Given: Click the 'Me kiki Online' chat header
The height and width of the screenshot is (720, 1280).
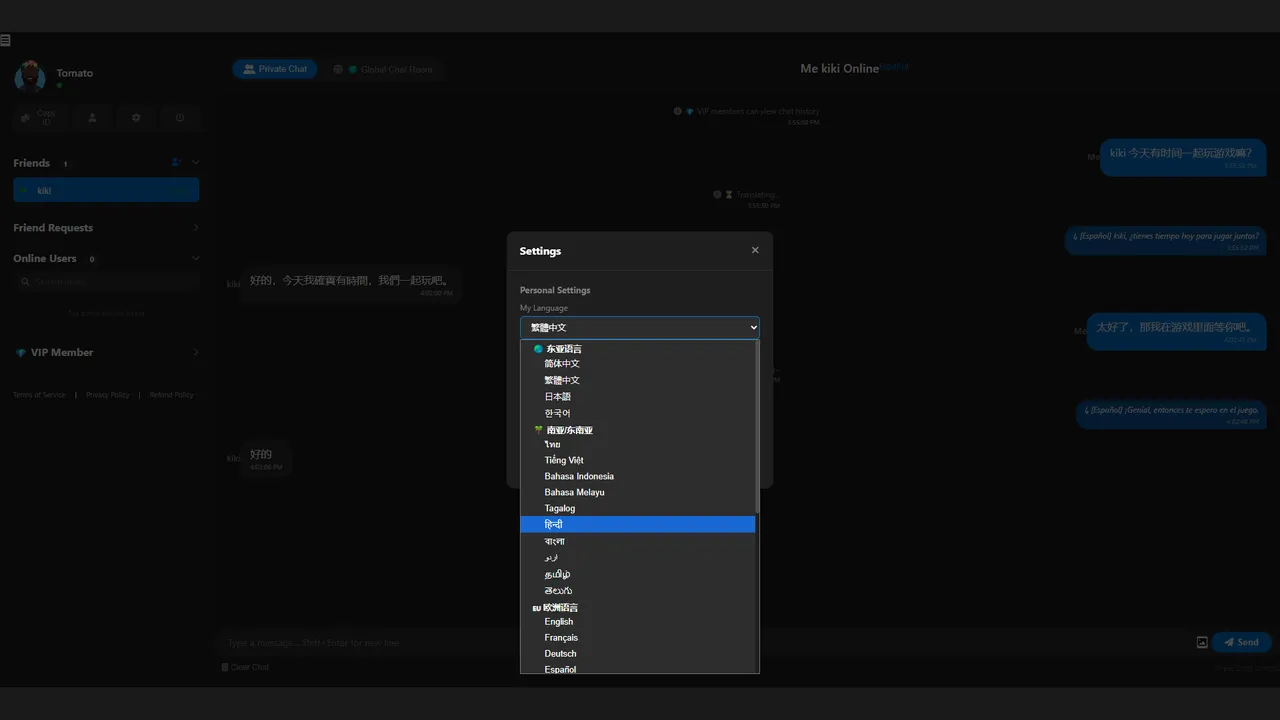Looking at the screenshot, I should click(839, 69).
